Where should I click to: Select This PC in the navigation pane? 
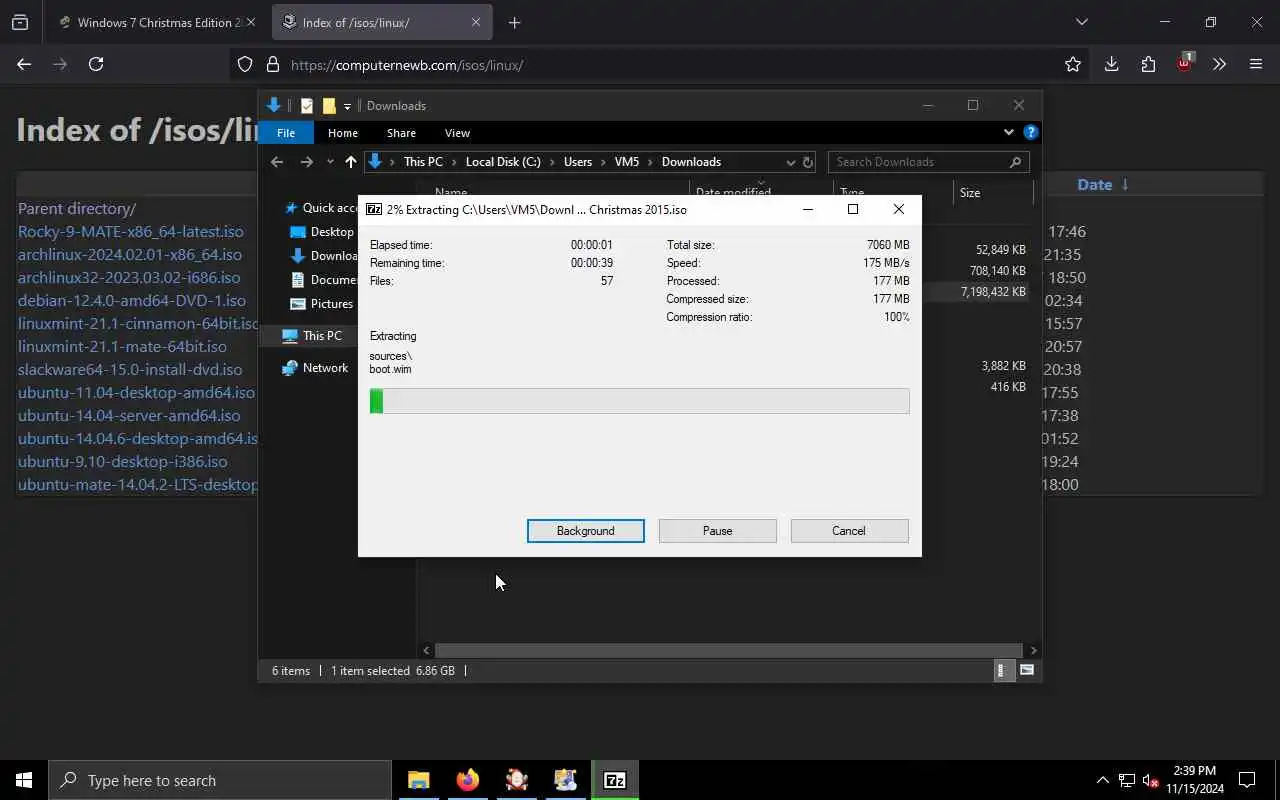click(313, 336)
